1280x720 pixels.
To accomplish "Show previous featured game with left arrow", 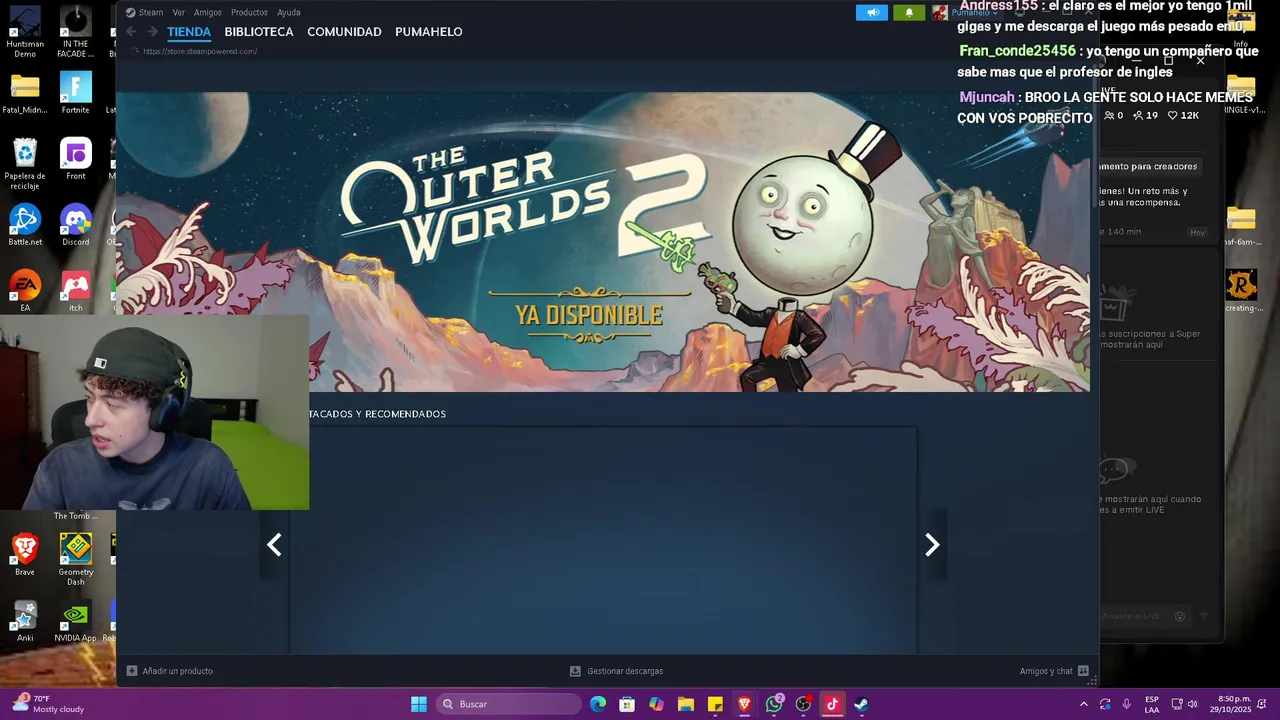I will pyautogui.click(x=274, y=545).
